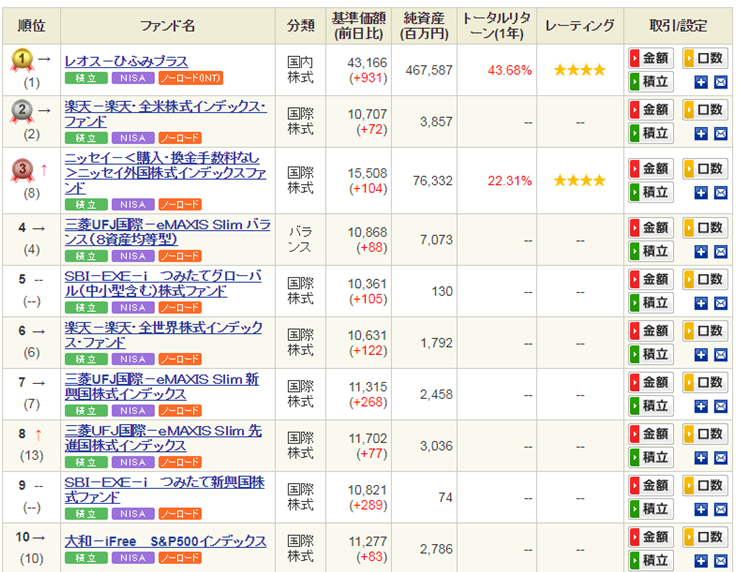Click the green 積立 tag under 大和 iFree S&P500
Screen dimensions: 737x572
[86, 557]
